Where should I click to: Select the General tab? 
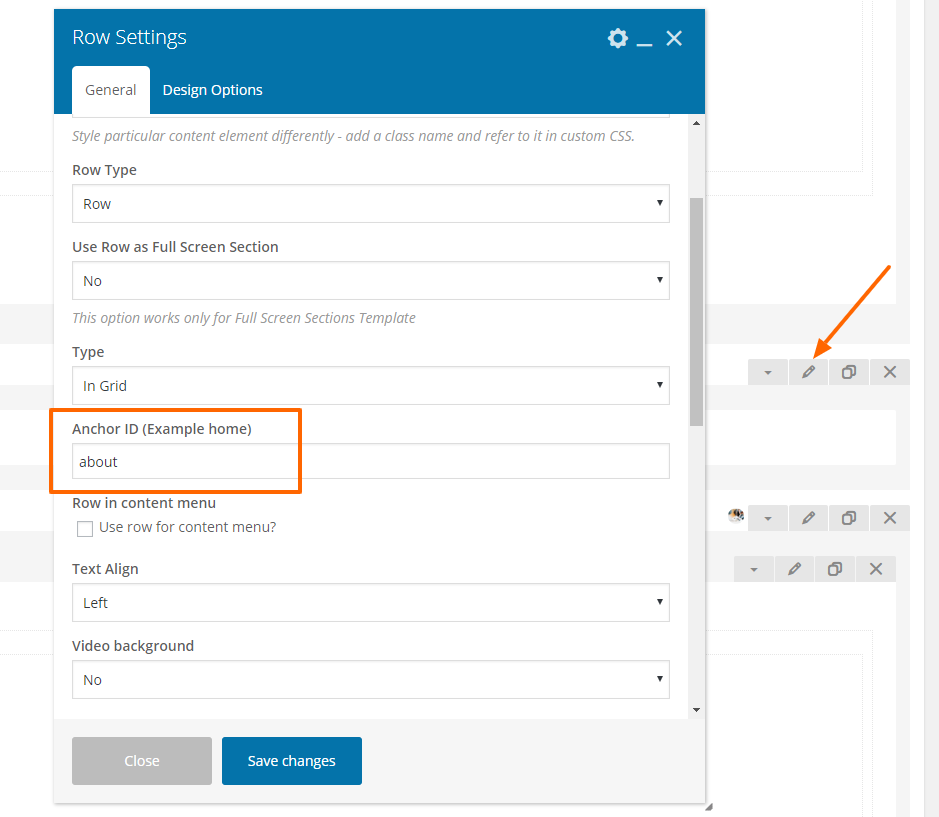pos(111,90)
